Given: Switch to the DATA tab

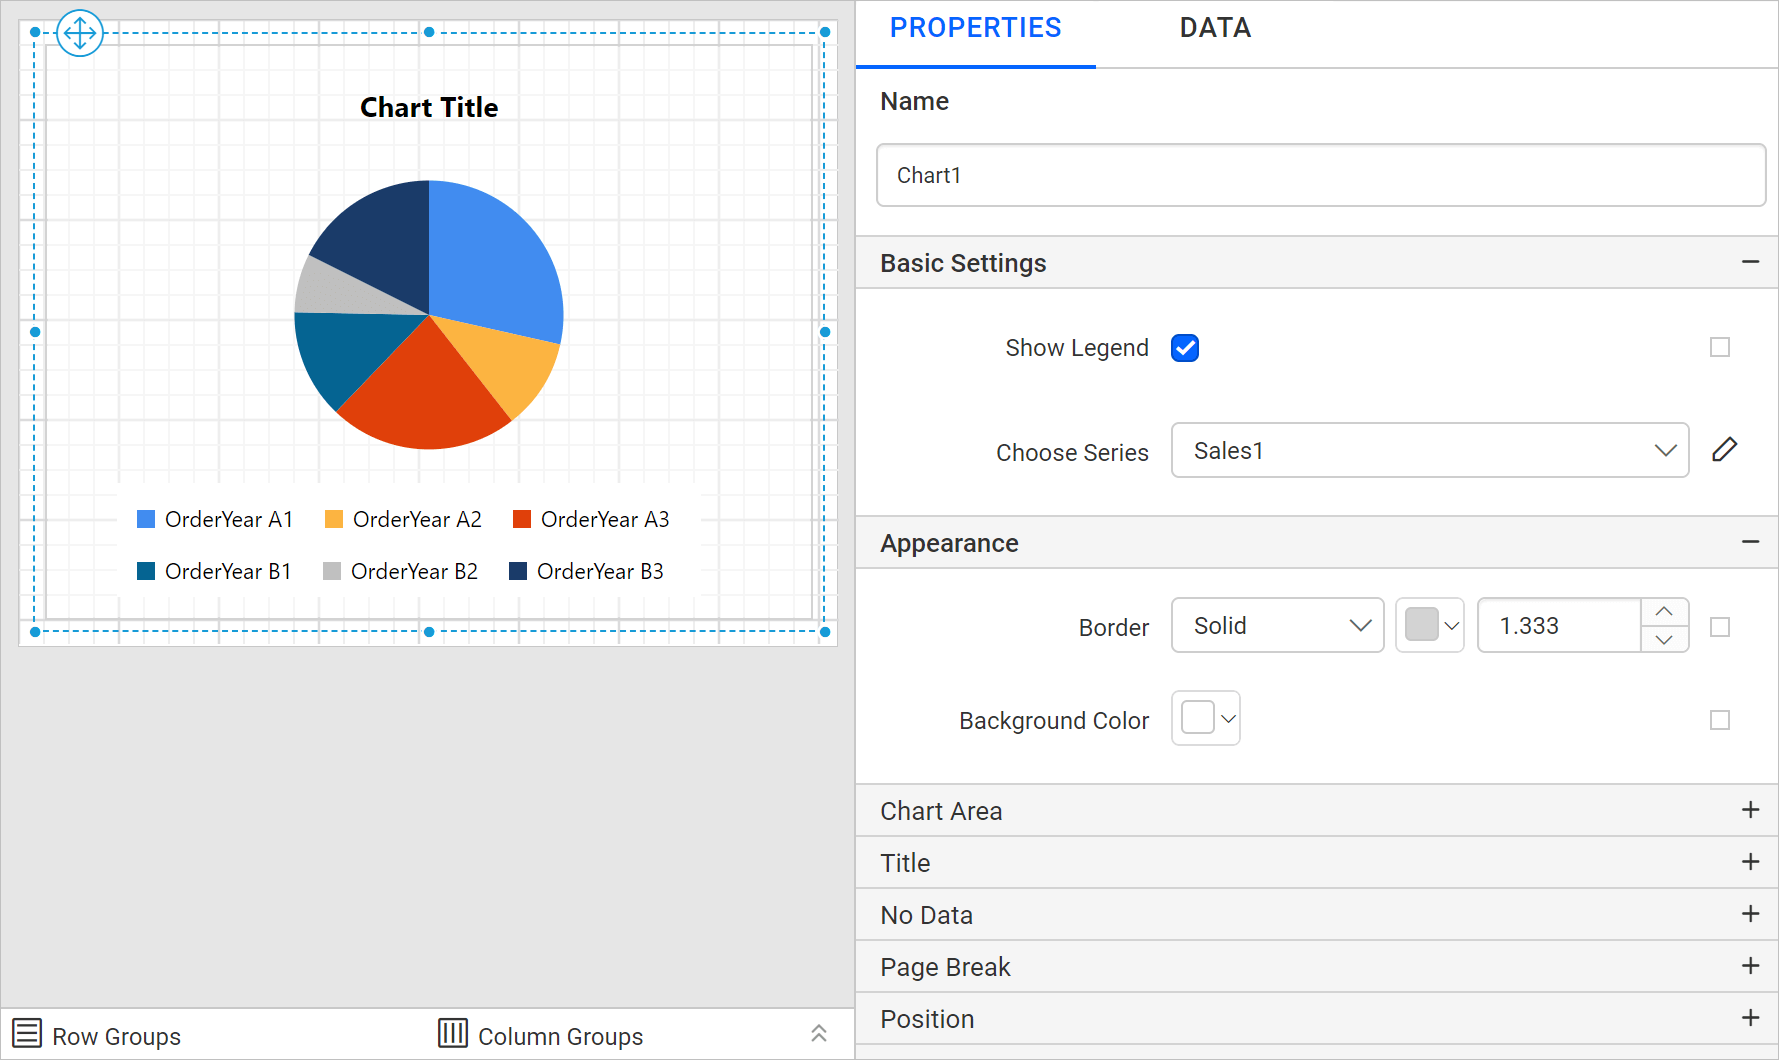Looking at the screenshot, I should pos(1215,28).
